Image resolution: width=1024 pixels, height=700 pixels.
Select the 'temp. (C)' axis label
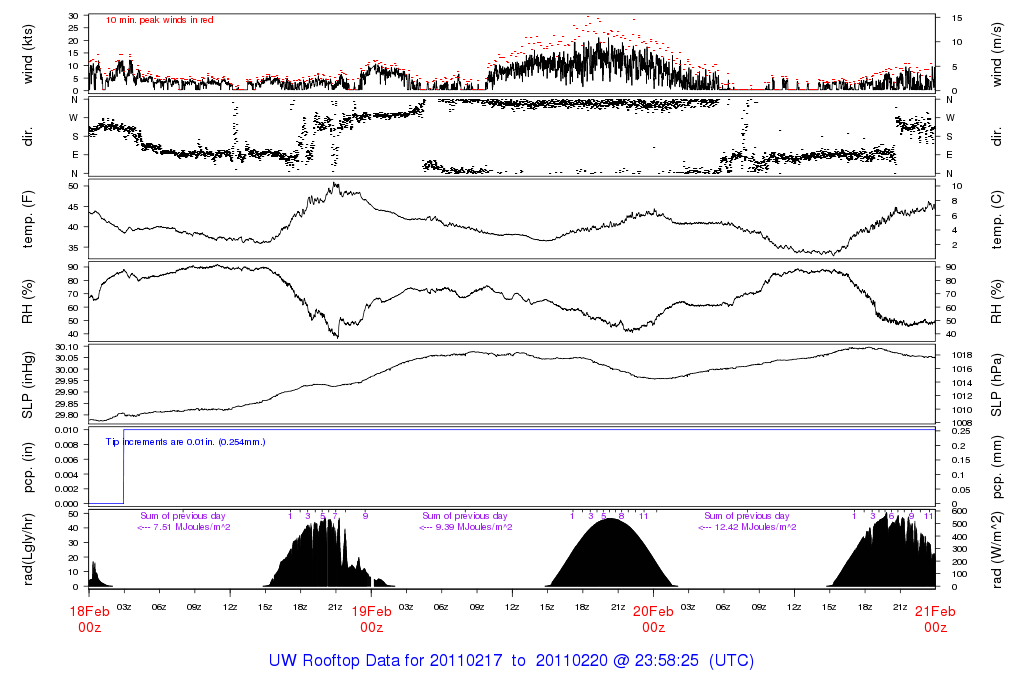[996, 220]
